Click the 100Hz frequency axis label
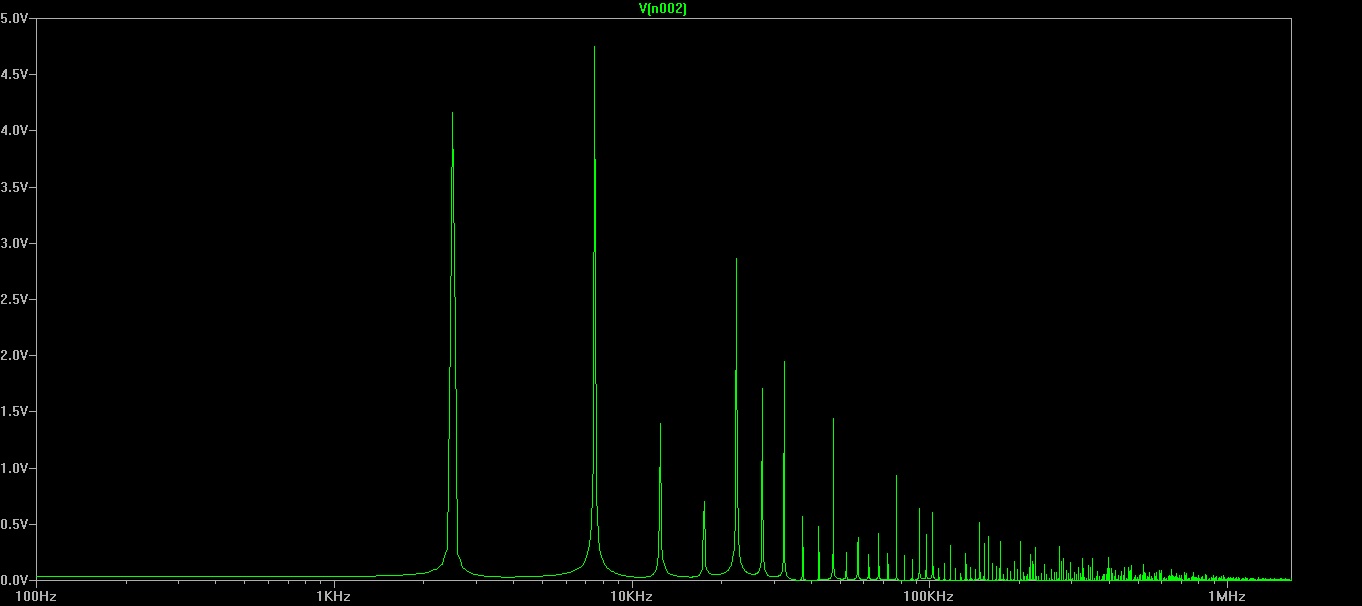The width and height of the screenshot is (1362, 606). point(36,596)
